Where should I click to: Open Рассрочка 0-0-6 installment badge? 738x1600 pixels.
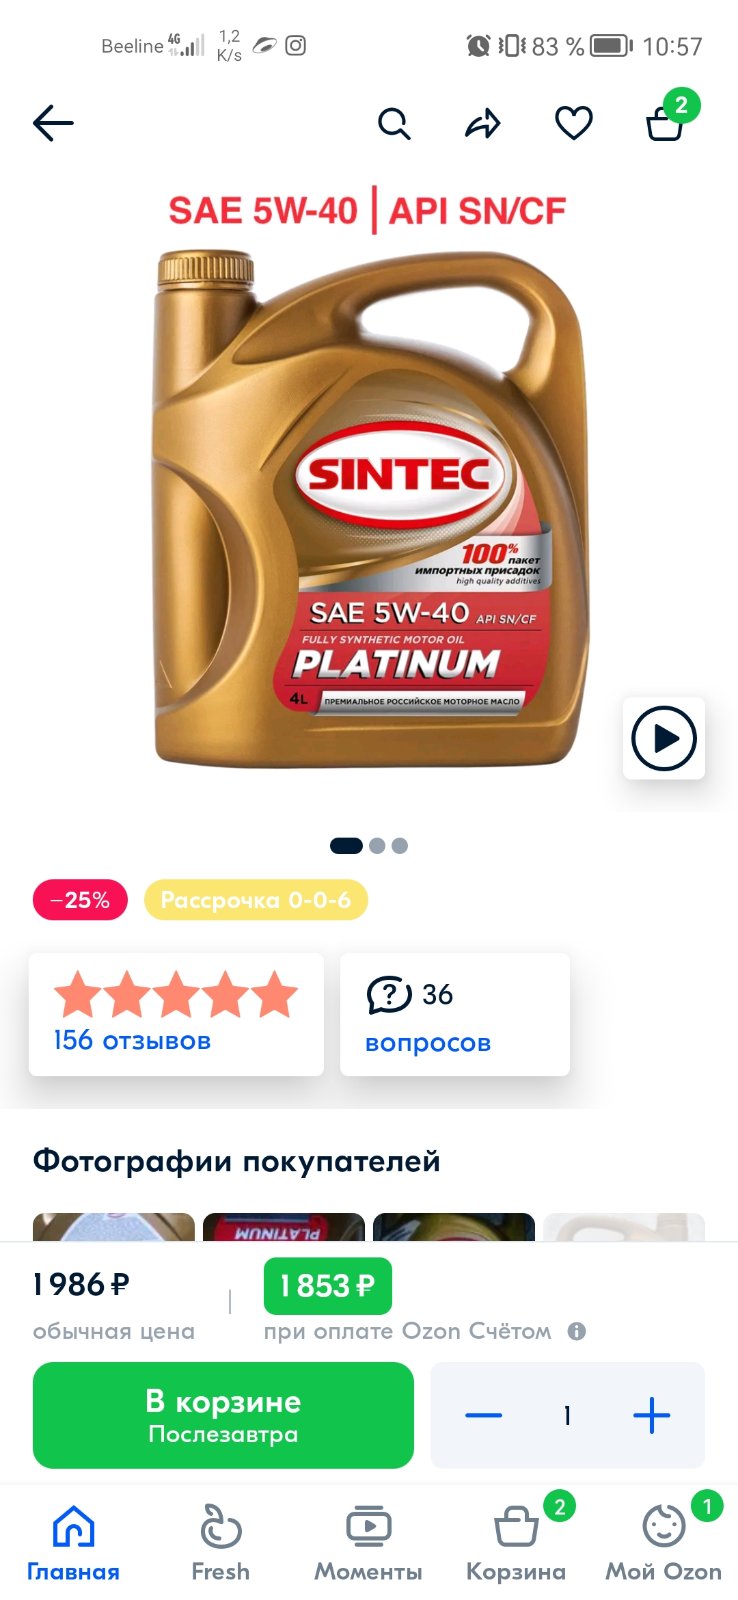[x=256, y=900]
